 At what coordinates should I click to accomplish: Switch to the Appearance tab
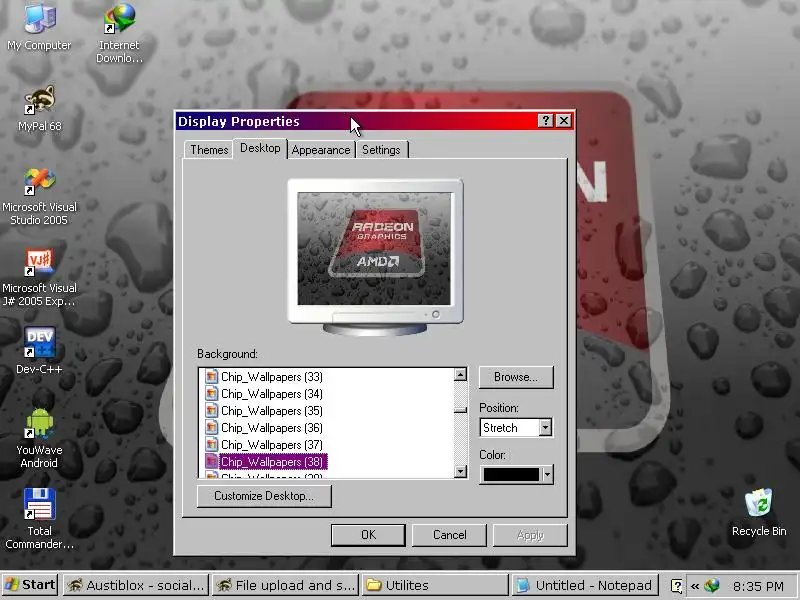point(321,149)
